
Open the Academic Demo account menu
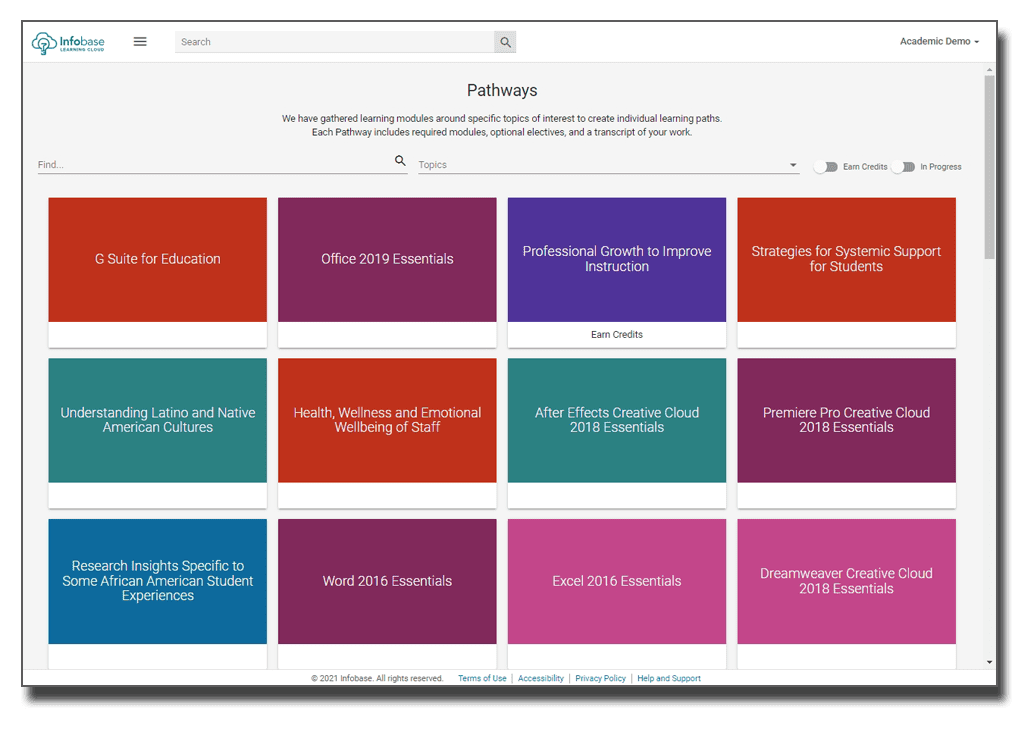939,41
